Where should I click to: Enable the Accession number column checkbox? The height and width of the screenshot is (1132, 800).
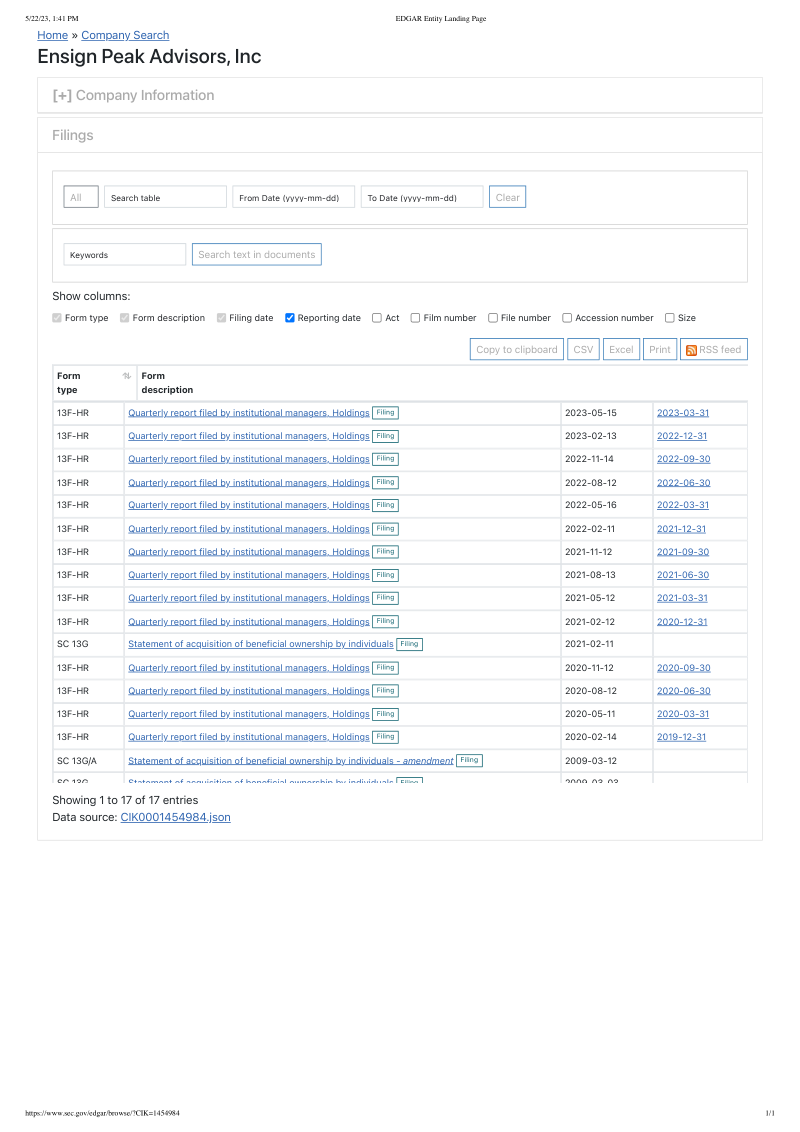(568, 318)
